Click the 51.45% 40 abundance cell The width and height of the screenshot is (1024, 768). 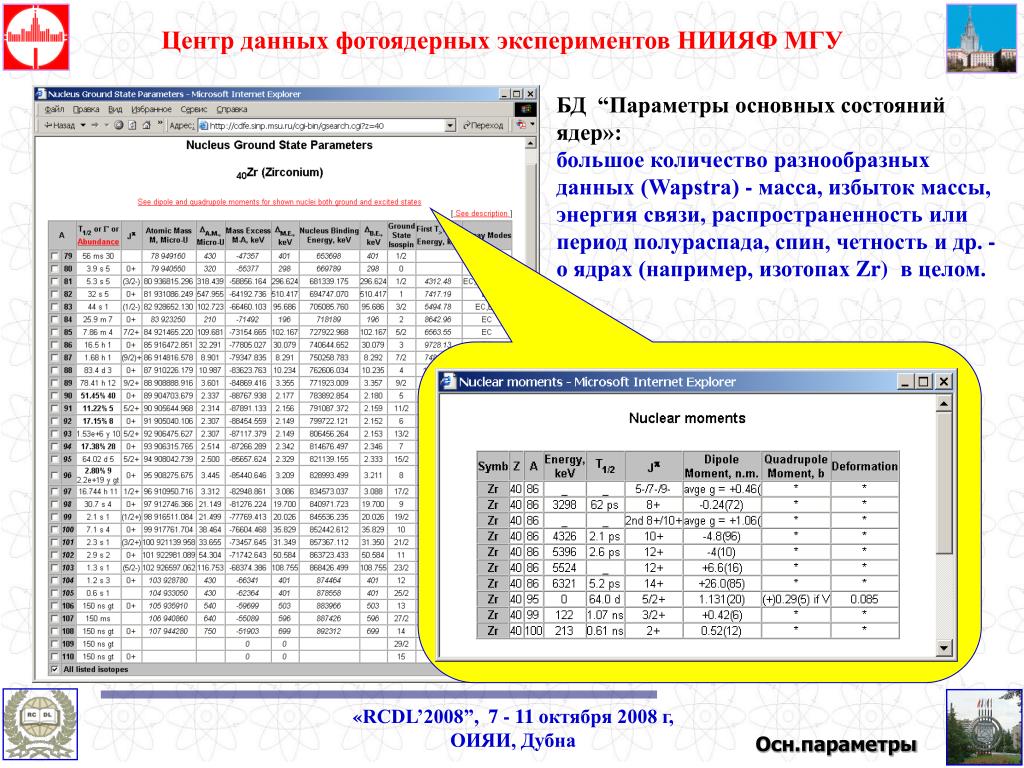[98, 396]
